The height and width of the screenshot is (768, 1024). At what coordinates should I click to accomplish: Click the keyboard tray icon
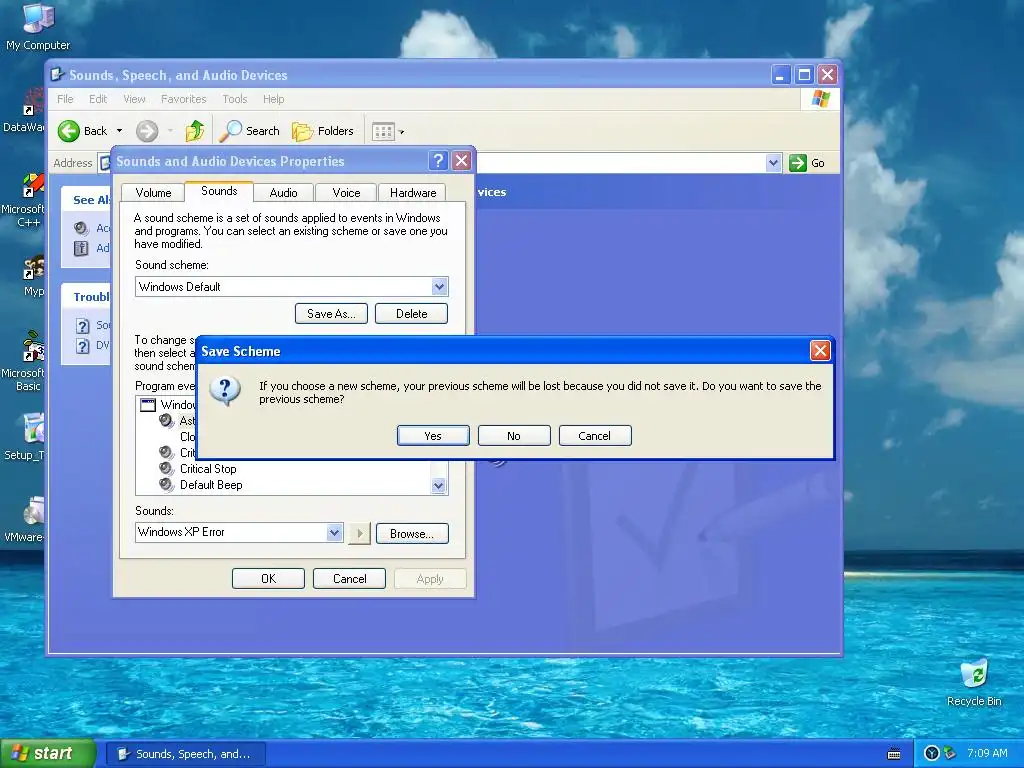click(x=894, y=754)
